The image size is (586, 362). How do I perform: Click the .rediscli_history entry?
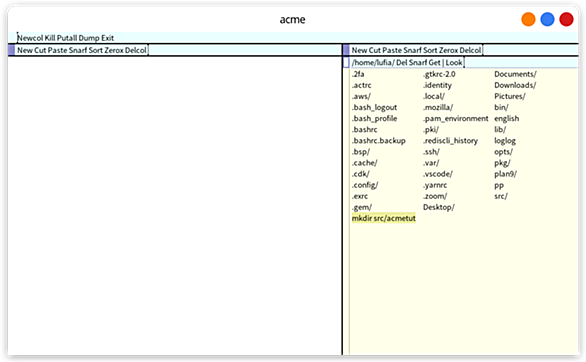450,141
